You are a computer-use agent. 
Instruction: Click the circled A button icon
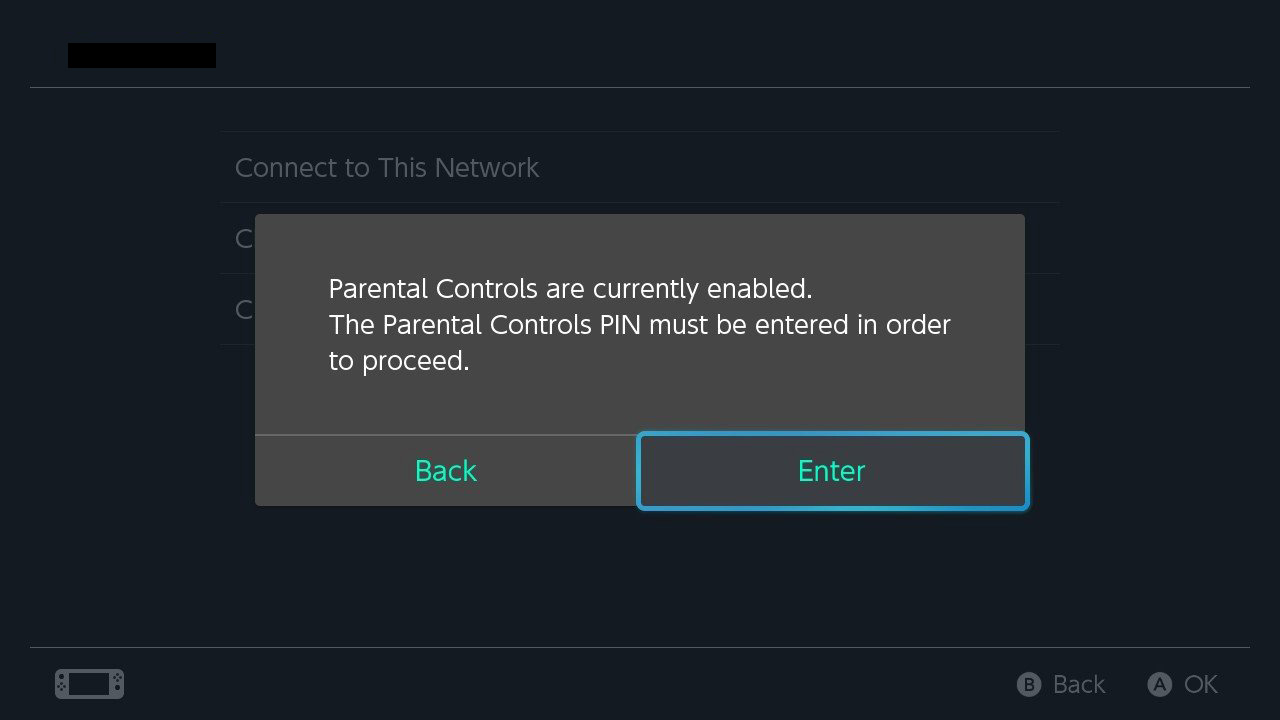tap(1159, 684)
